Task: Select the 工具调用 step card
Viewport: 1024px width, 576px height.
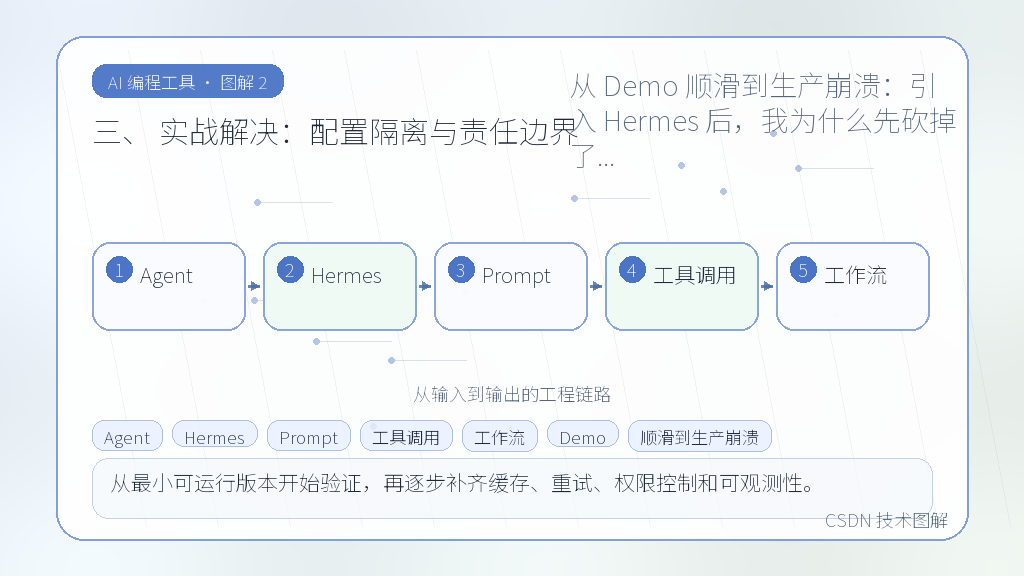Action: 682,287
